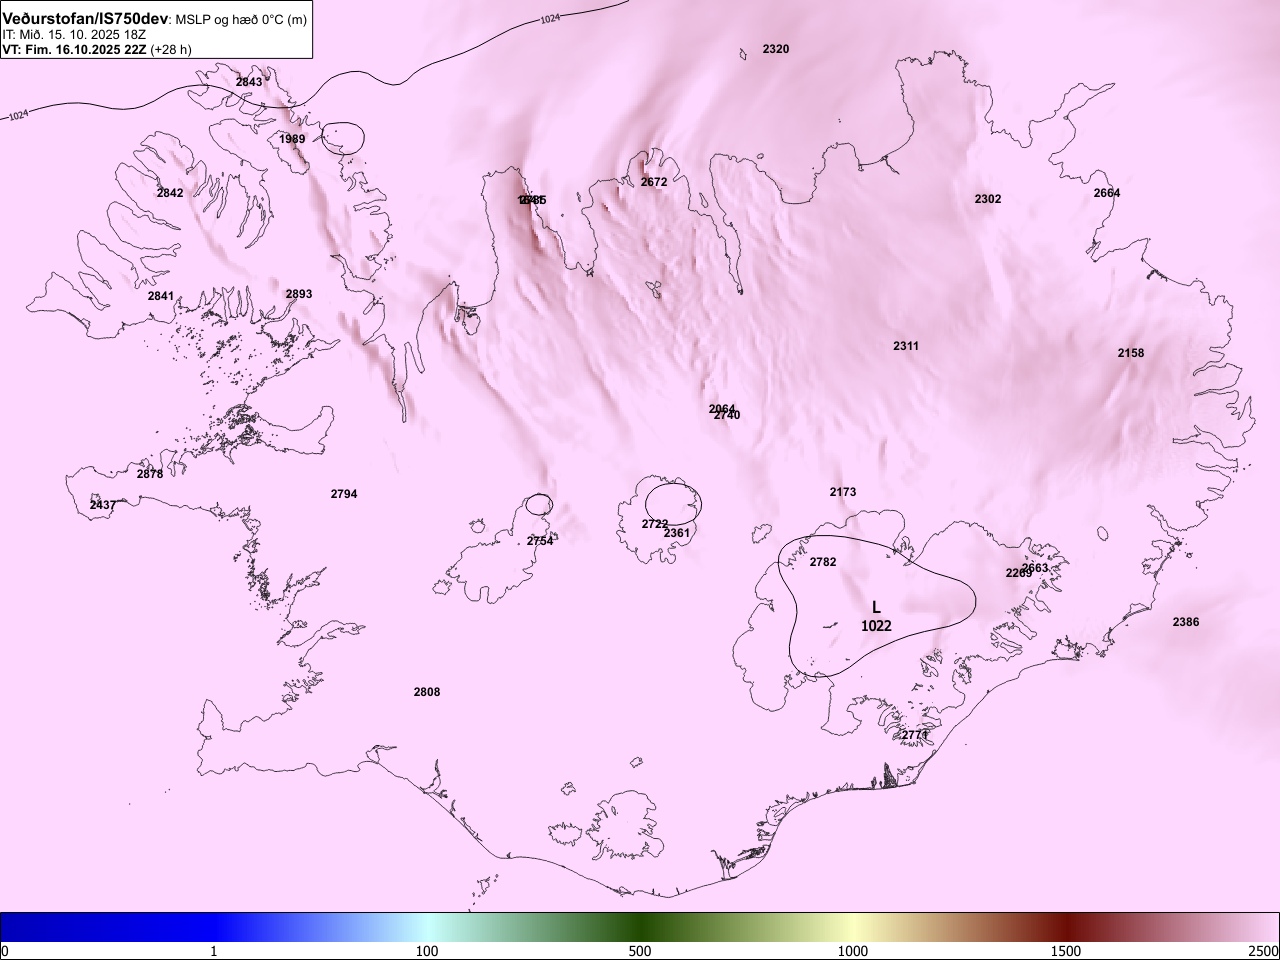Click the 'L' low pressure marker

pos(876,607)
